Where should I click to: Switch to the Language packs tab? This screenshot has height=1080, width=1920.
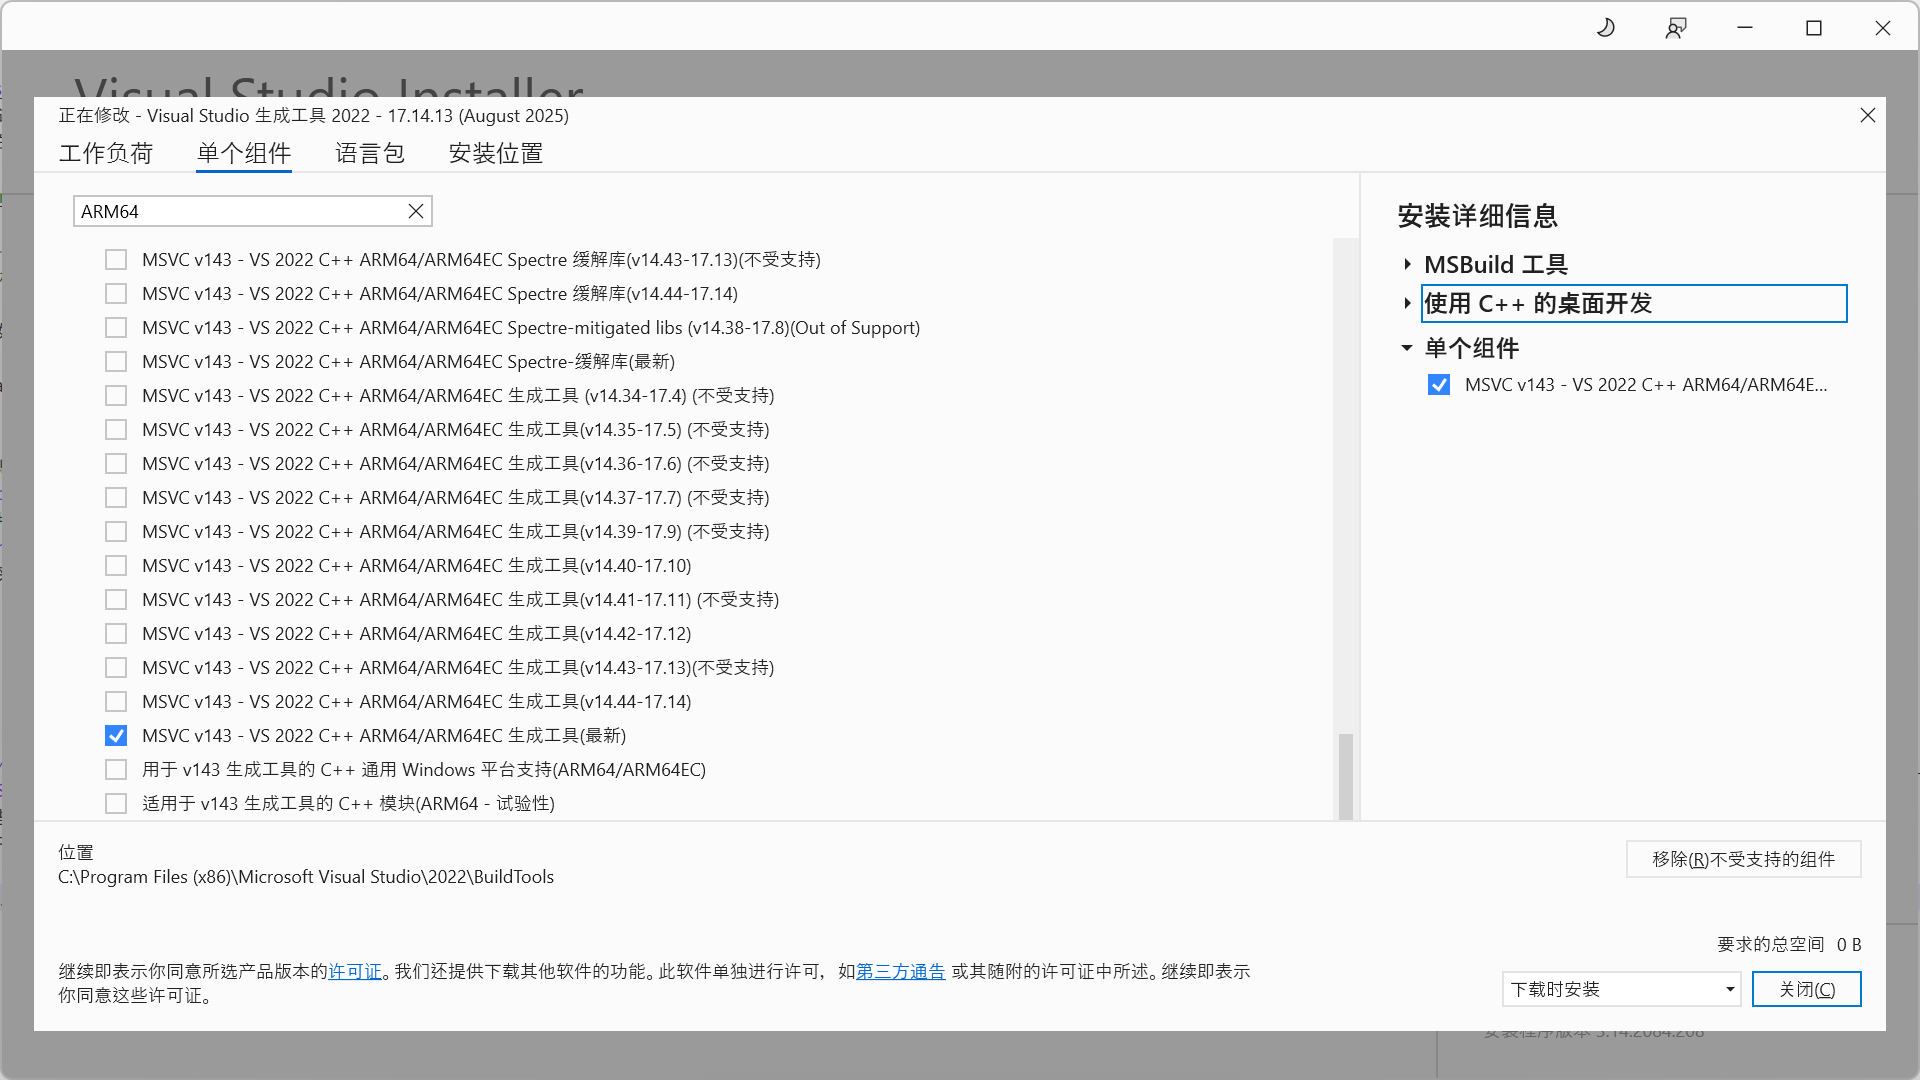370,153
